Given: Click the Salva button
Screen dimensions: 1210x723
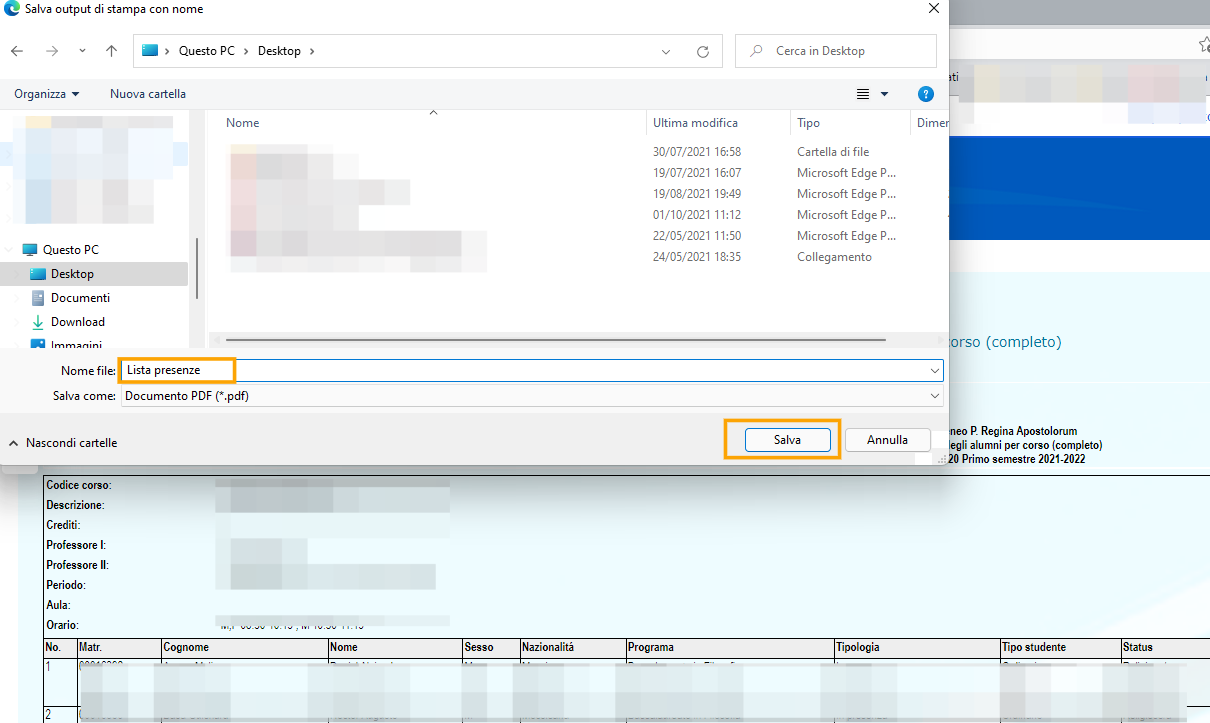Looking at the screenshot, I should [x=787, y=440].
